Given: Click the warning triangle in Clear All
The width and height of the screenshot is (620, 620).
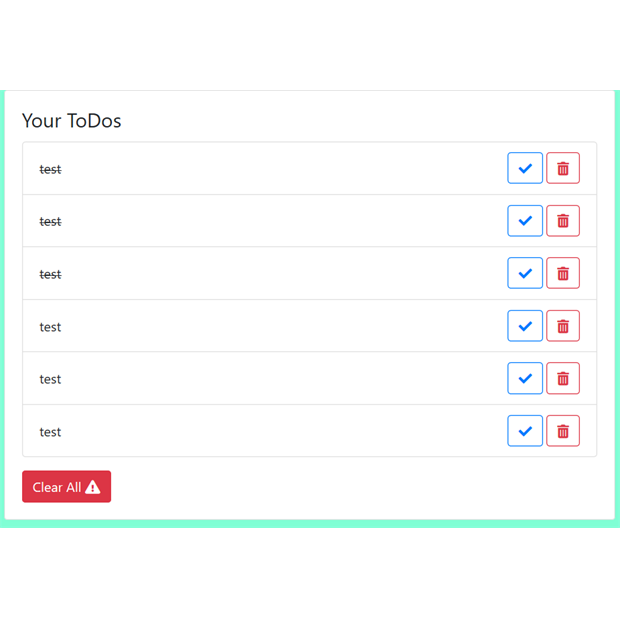Looking at the screenshot, I should click(93, 487).
